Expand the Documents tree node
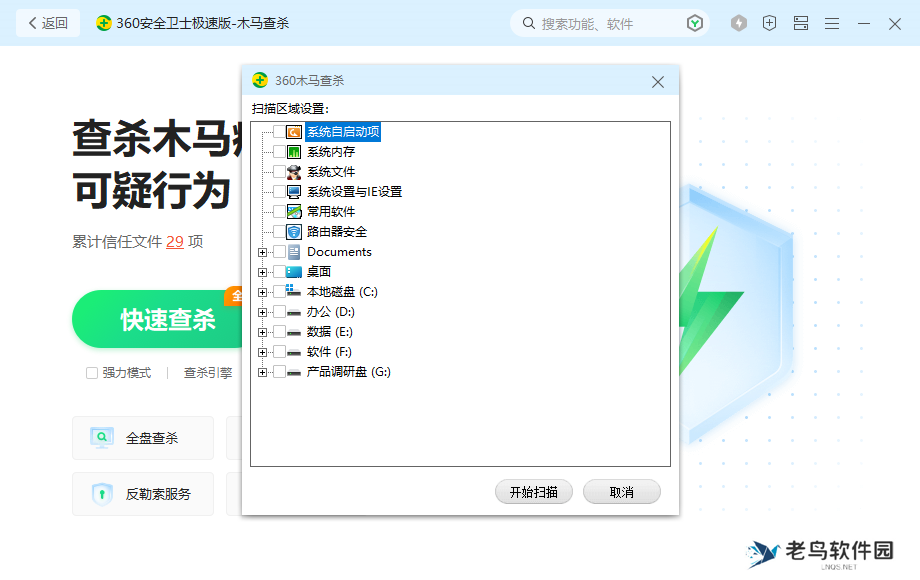The image size is (920, 580). 262,252
